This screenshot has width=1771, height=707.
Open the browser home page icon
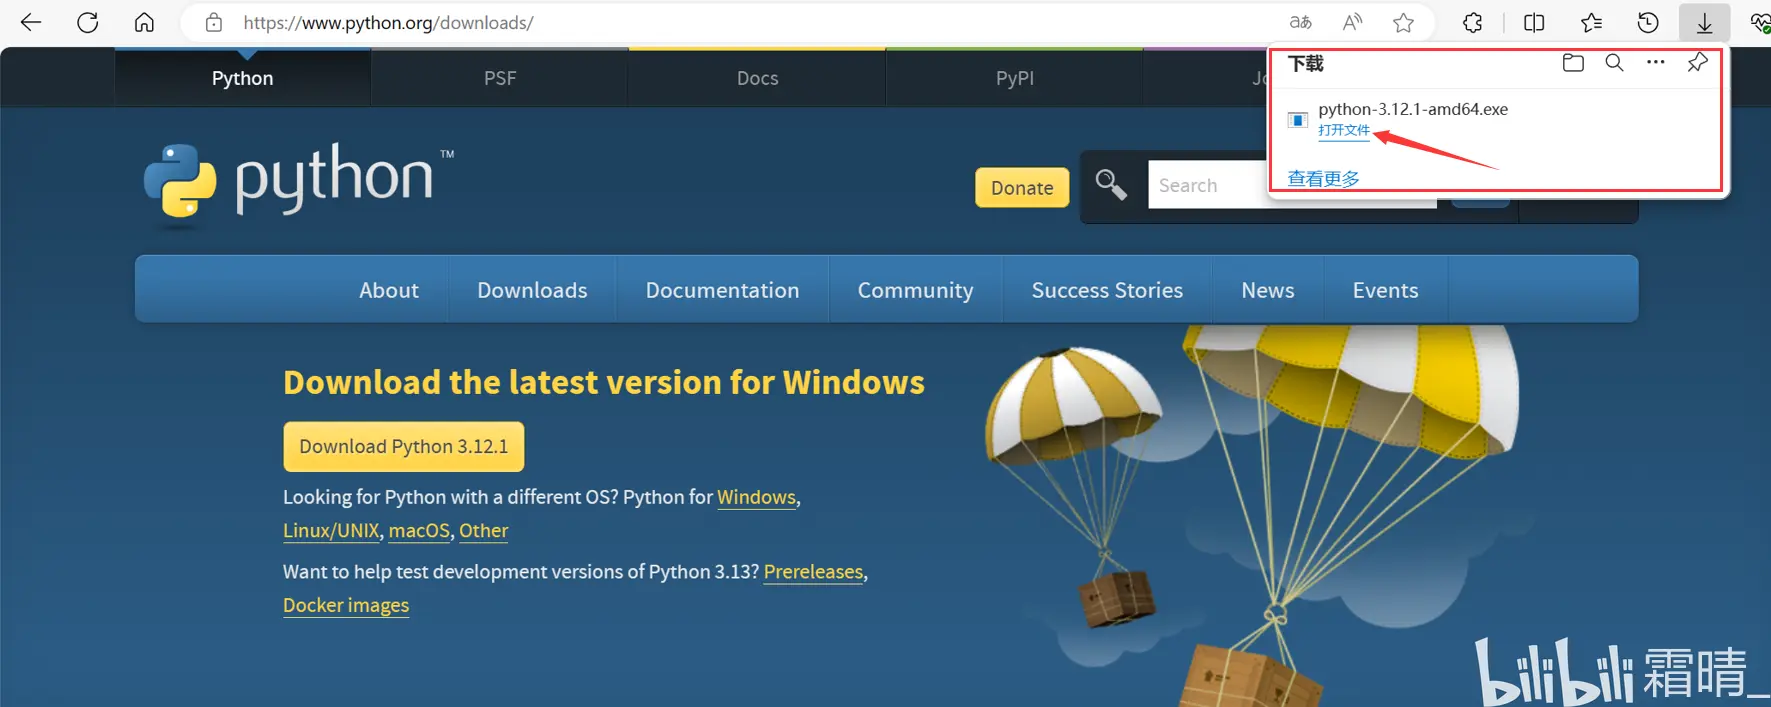click(x=144, y=22)
